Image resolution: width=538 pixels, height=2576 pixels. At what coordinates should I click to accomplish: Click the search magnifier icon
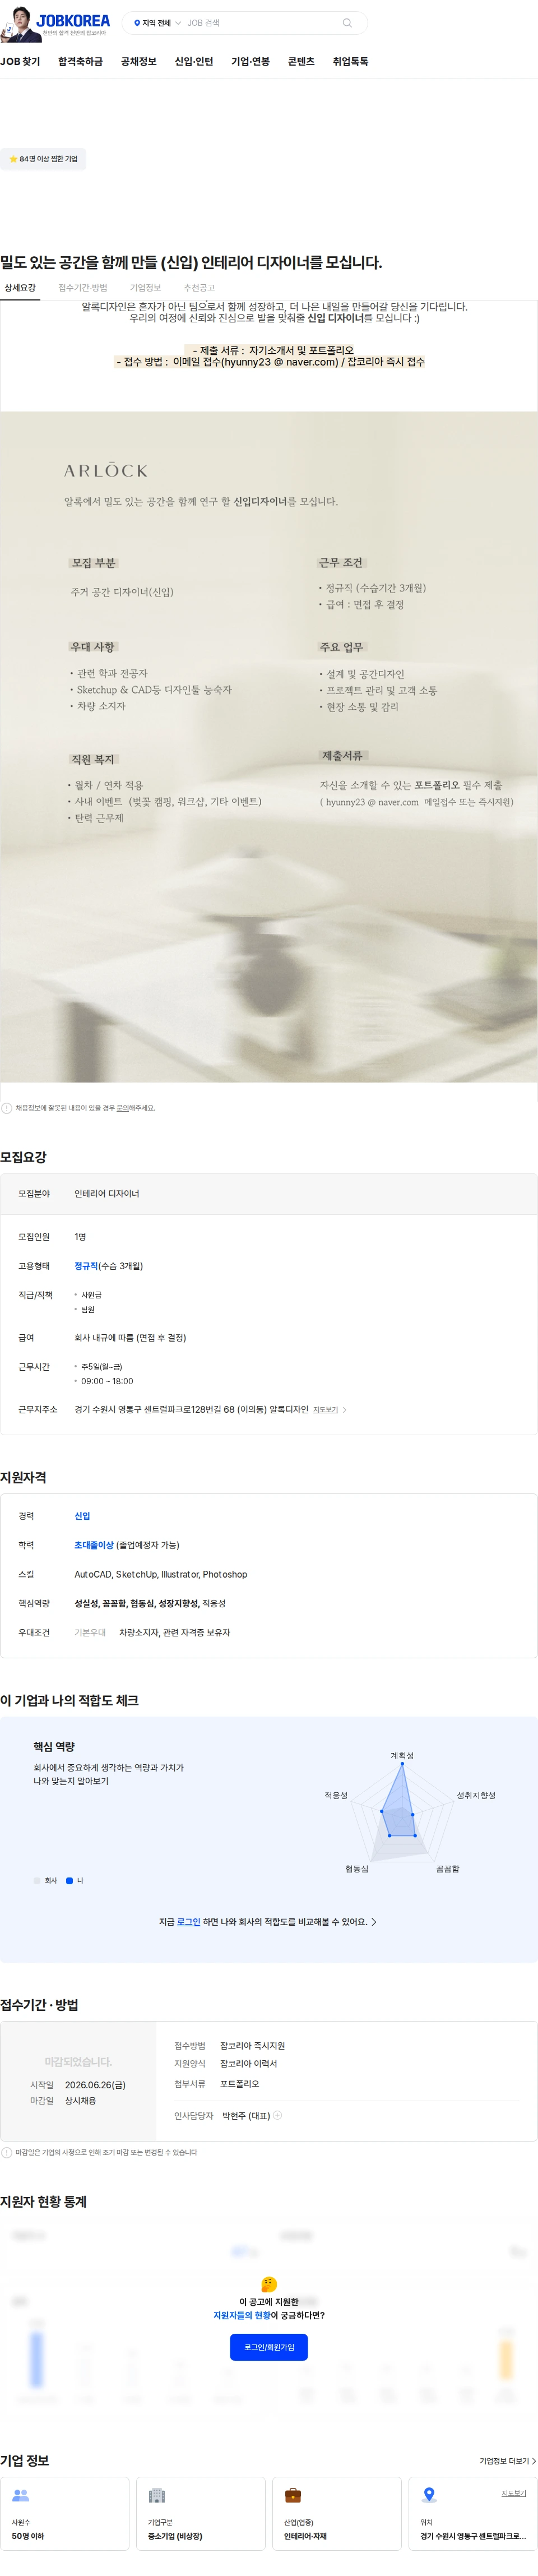[347, 23]
